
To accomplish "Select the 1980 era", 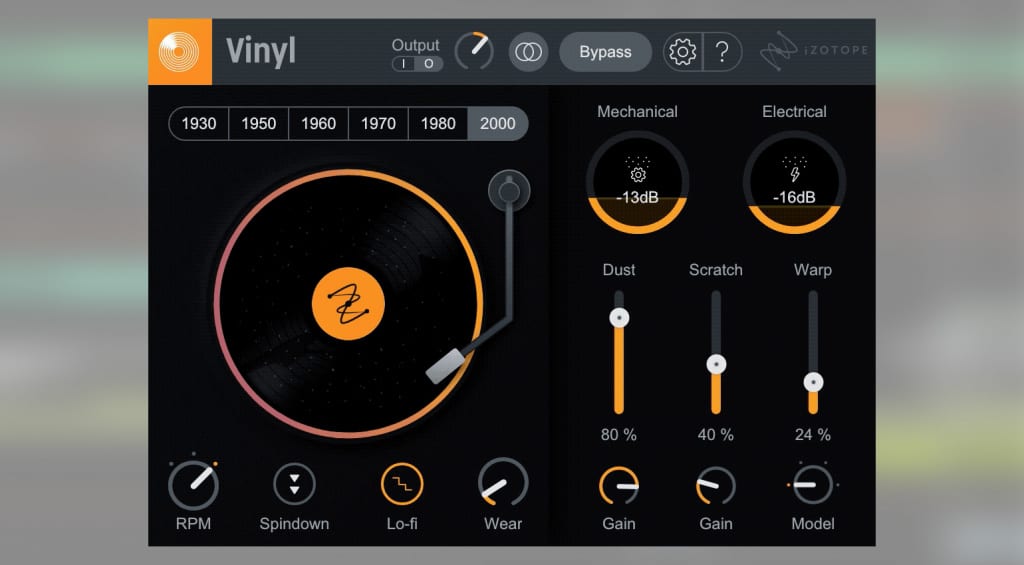I will pos(438,123).
